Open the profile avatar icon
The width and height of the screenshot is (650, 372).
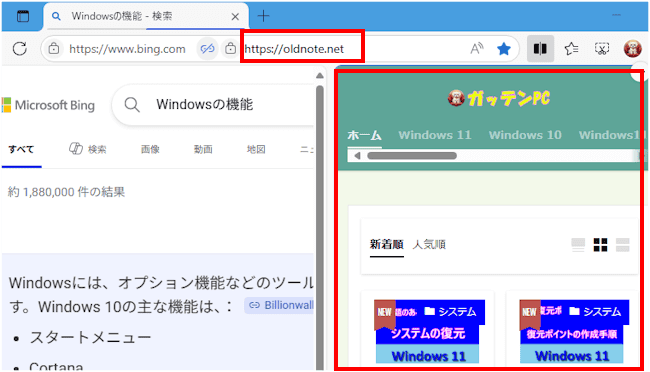coord(633,49)
